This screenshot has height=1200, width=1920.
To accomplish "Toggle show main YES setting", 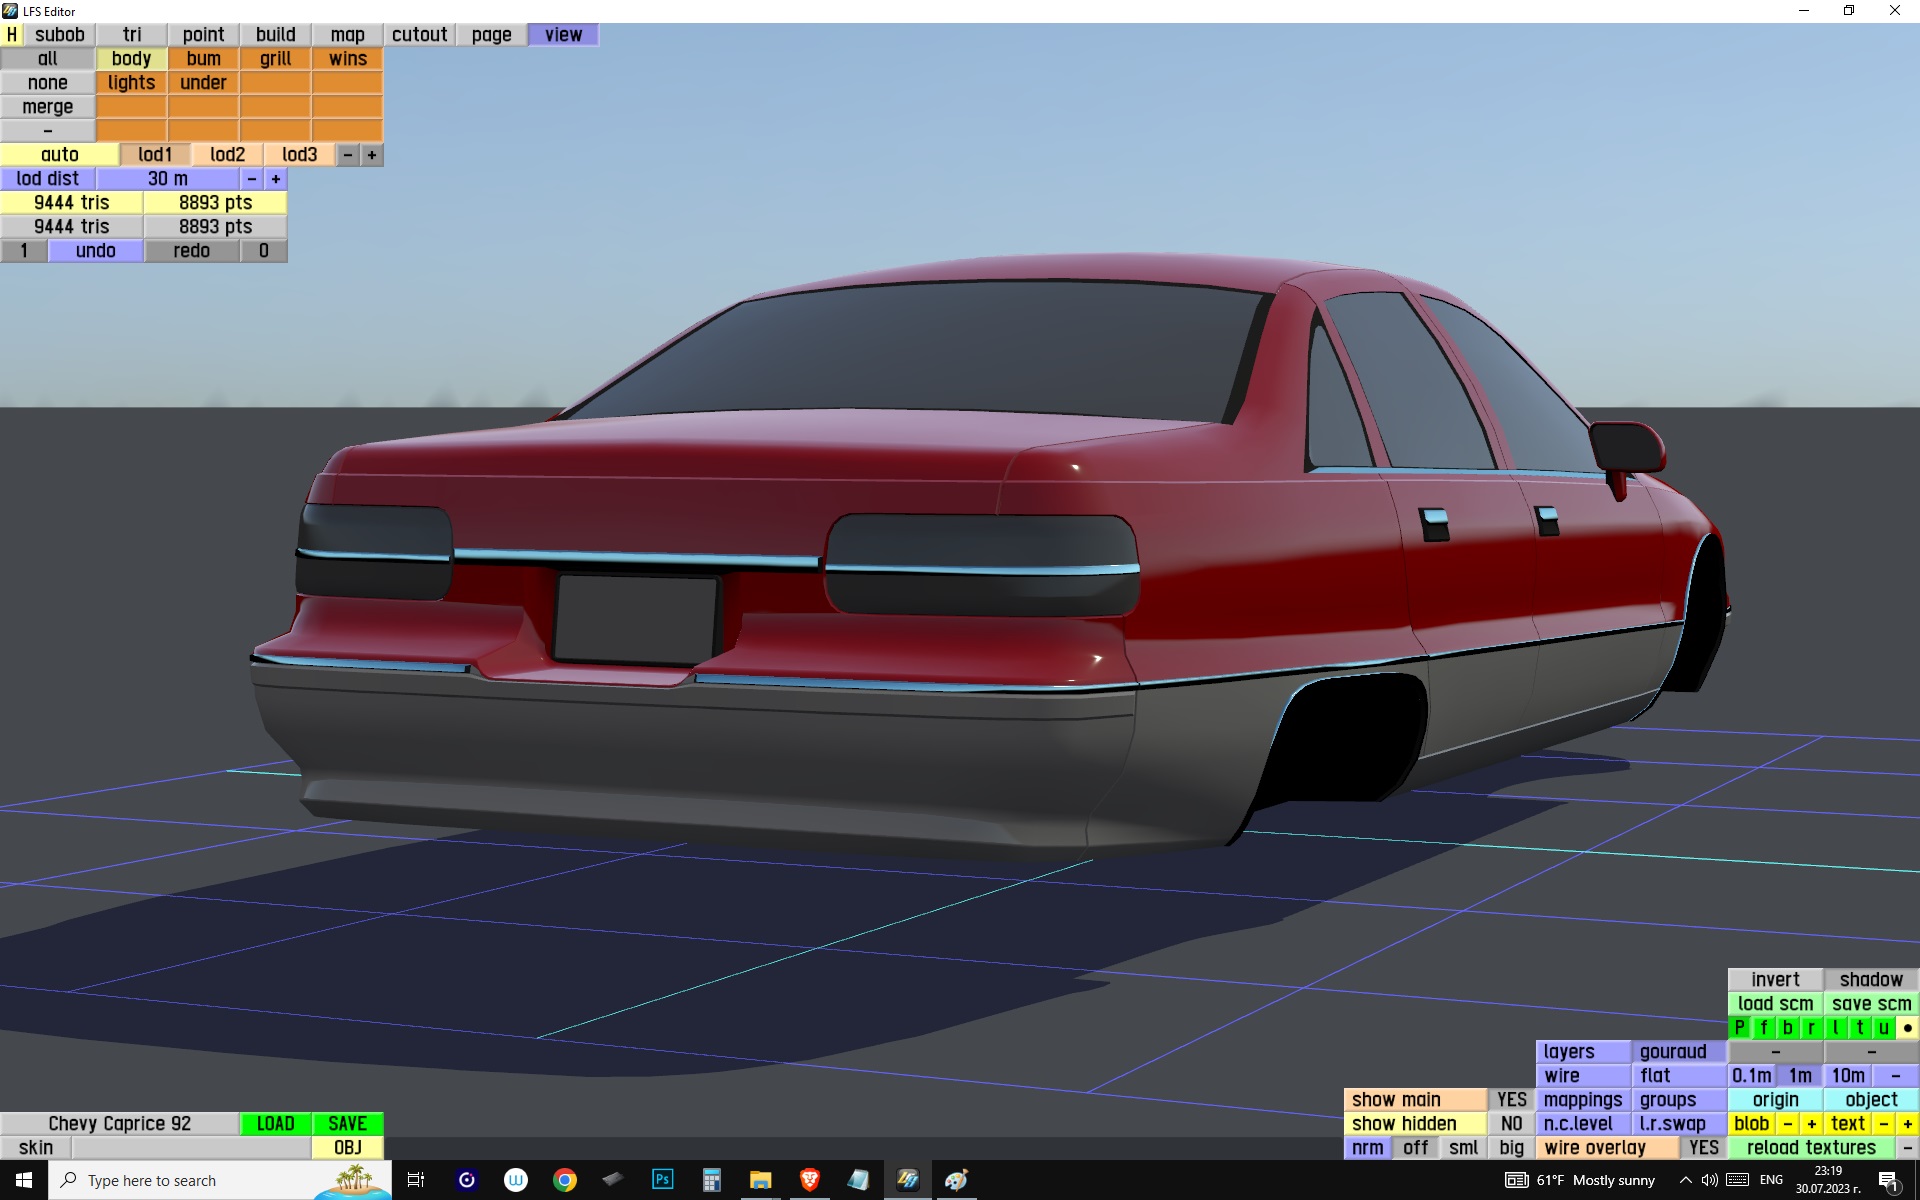I will 1511,1100.
